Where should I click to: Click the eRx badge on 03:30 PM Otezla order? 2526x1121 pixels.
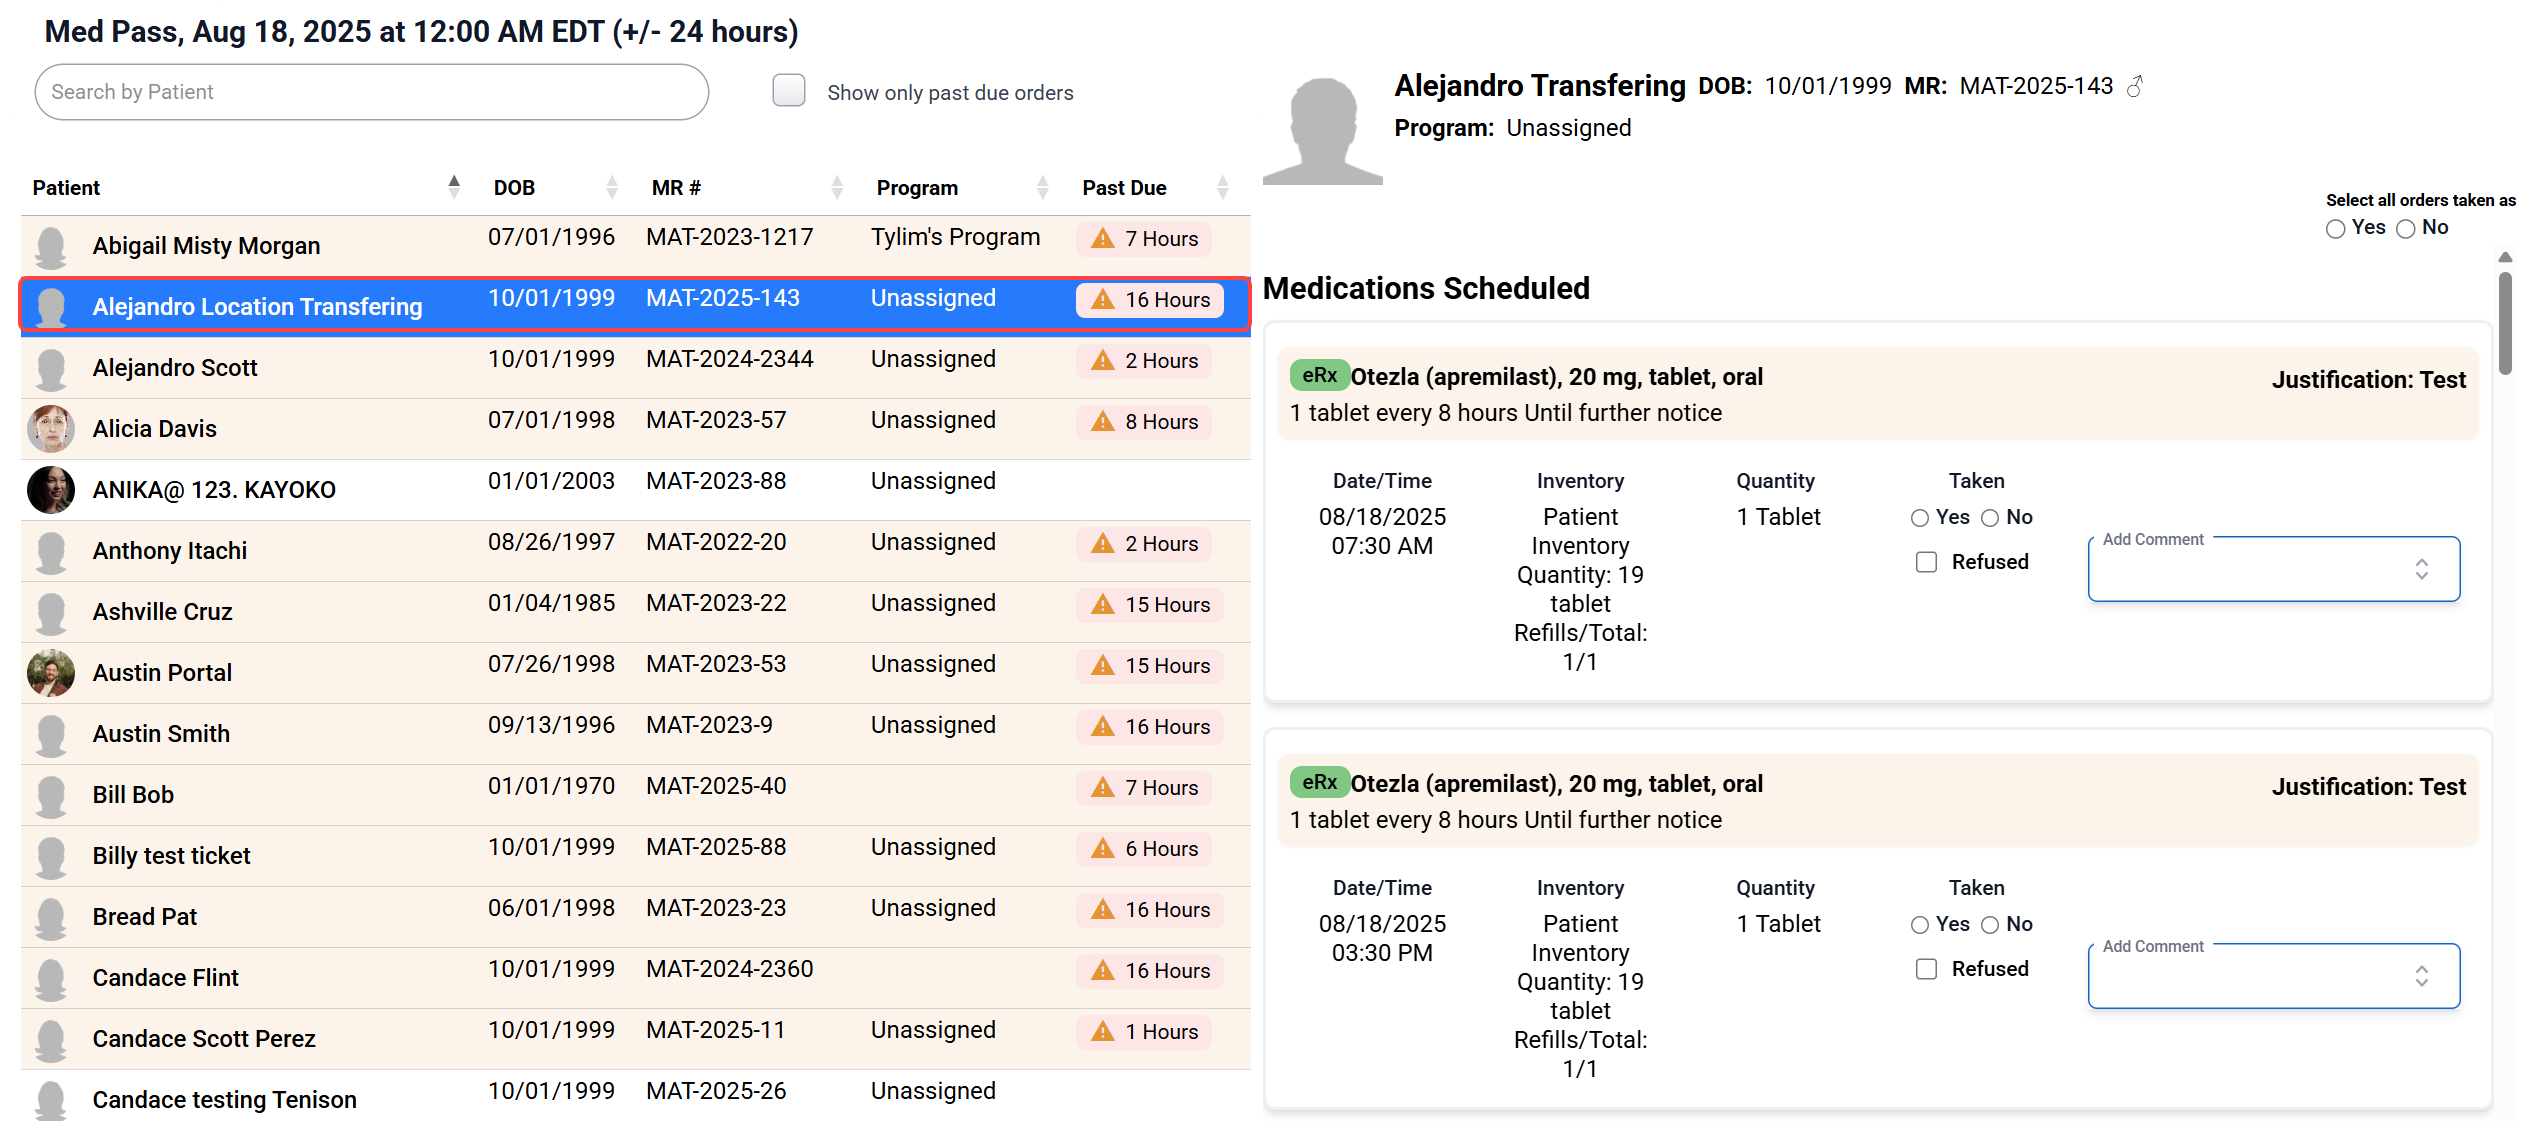pos(1319,783)
